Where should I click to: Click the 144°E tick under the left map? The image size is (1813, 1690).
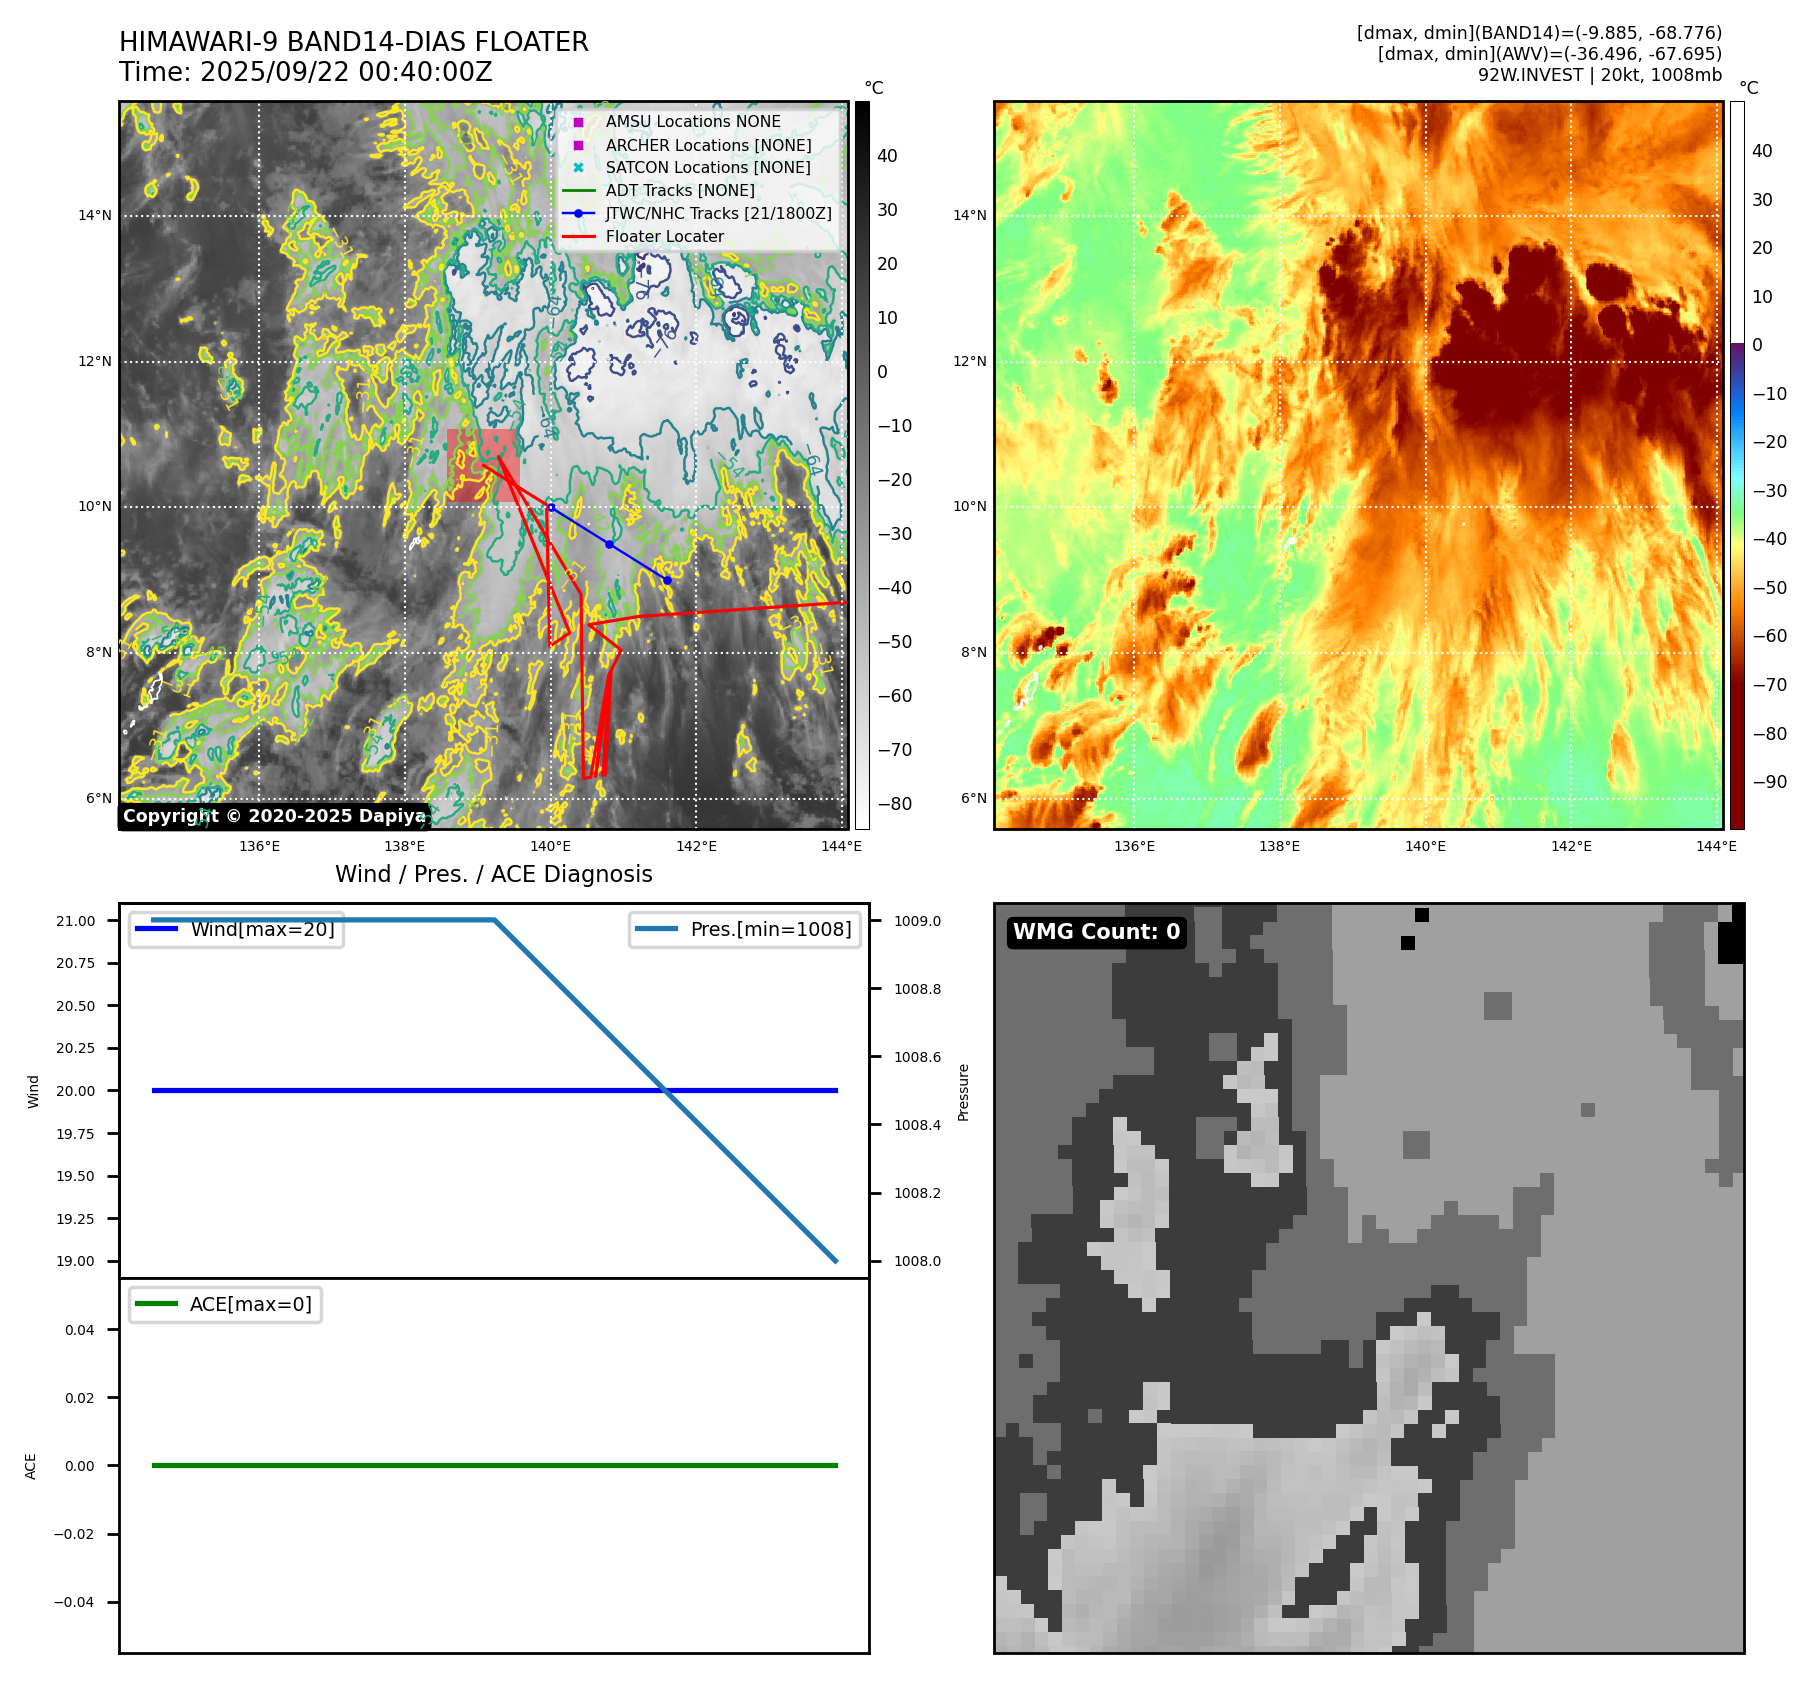pyautogui.click(x=842, y=846)
